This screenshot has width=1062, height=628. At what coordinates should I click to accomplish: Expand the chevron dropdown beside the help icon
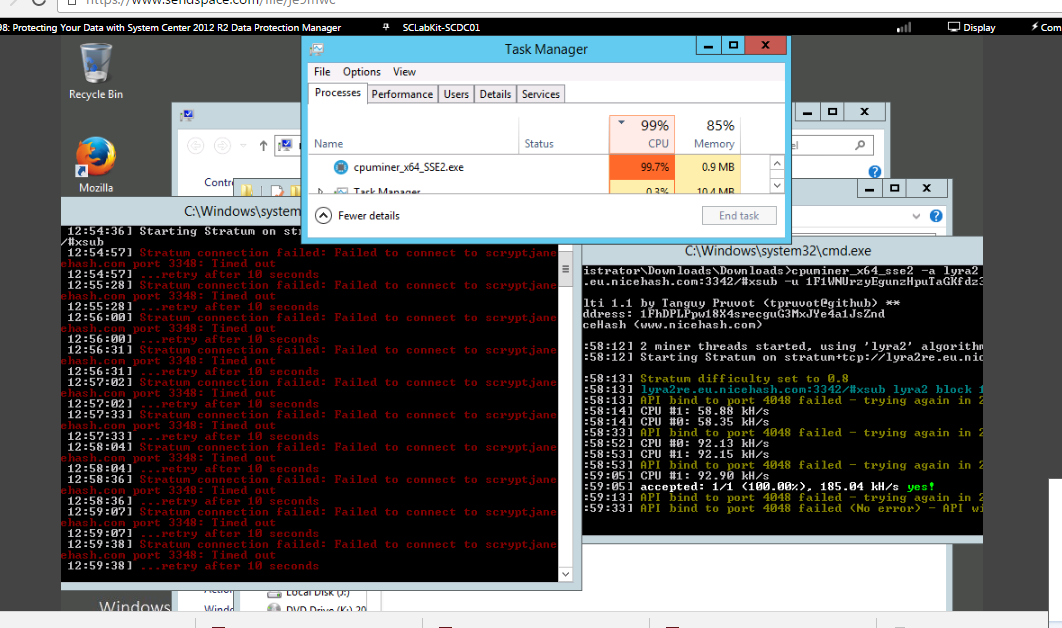coord(916,216)
